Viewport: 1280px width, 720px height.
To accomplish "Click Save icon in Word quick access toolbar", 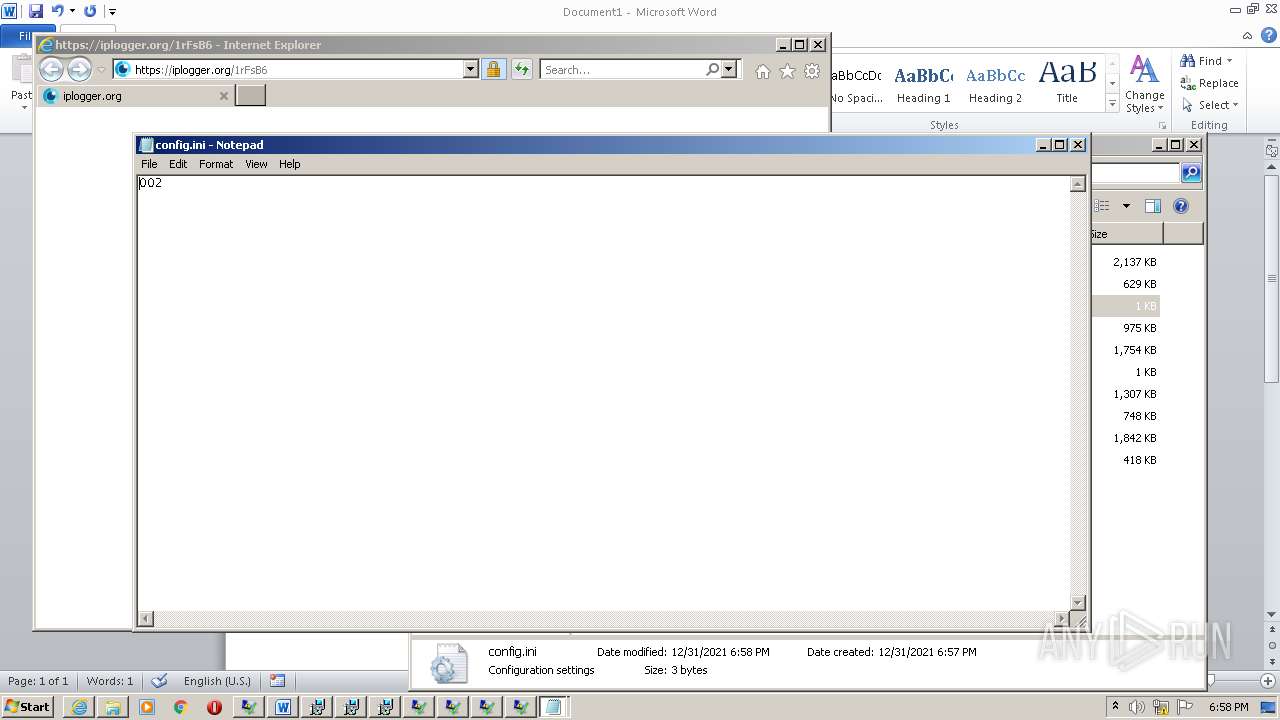I will coord(36,11).
